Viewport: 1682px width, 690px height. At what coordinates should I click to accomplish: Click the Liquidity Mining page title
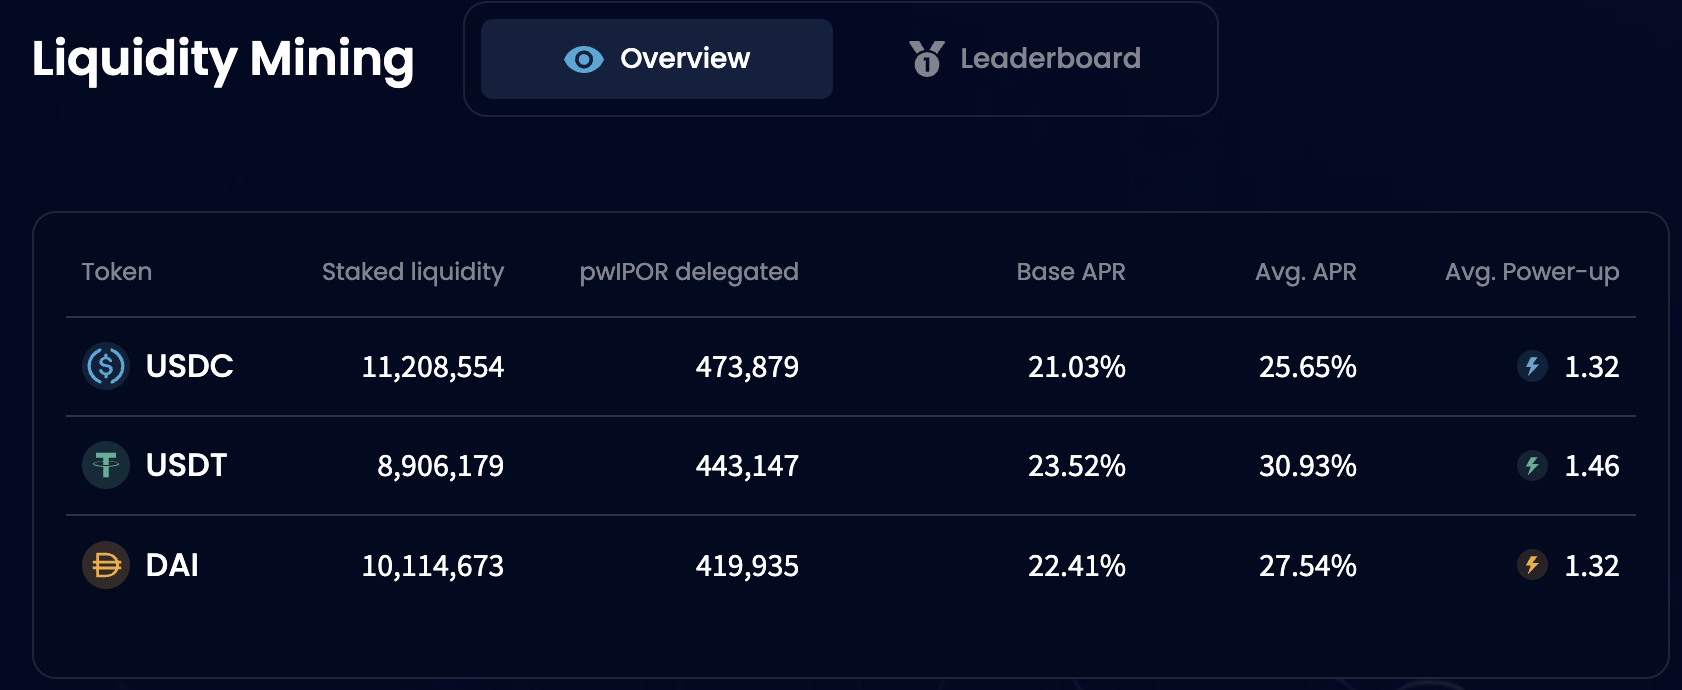click(x=223, y=59)
